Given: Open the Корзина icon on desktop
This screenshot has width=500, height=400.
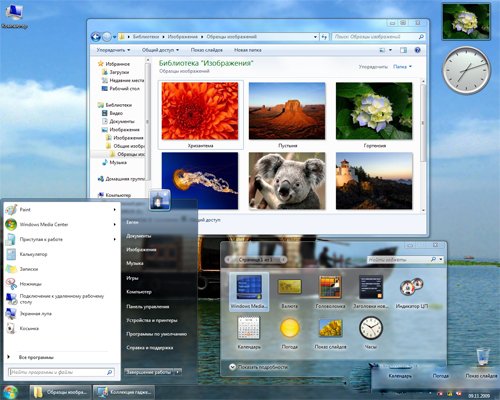Looking at the screenshot, I should click(482, 357).
